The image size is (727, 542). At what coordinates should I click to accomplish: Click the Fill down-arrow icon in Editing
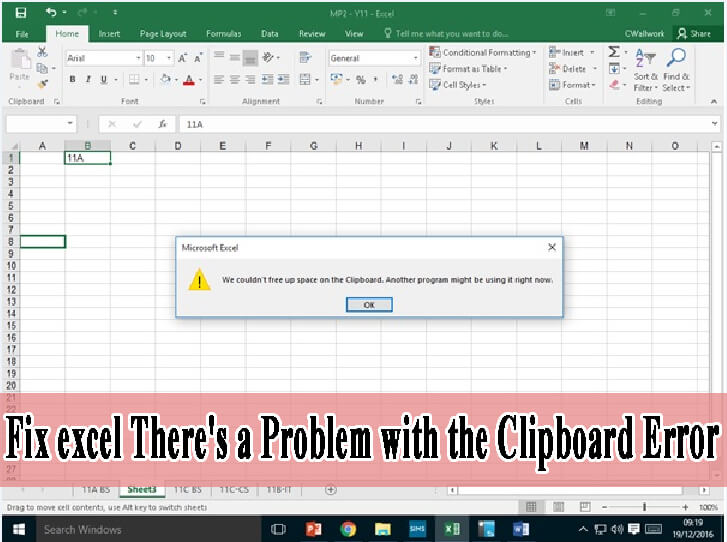(614, 69)
